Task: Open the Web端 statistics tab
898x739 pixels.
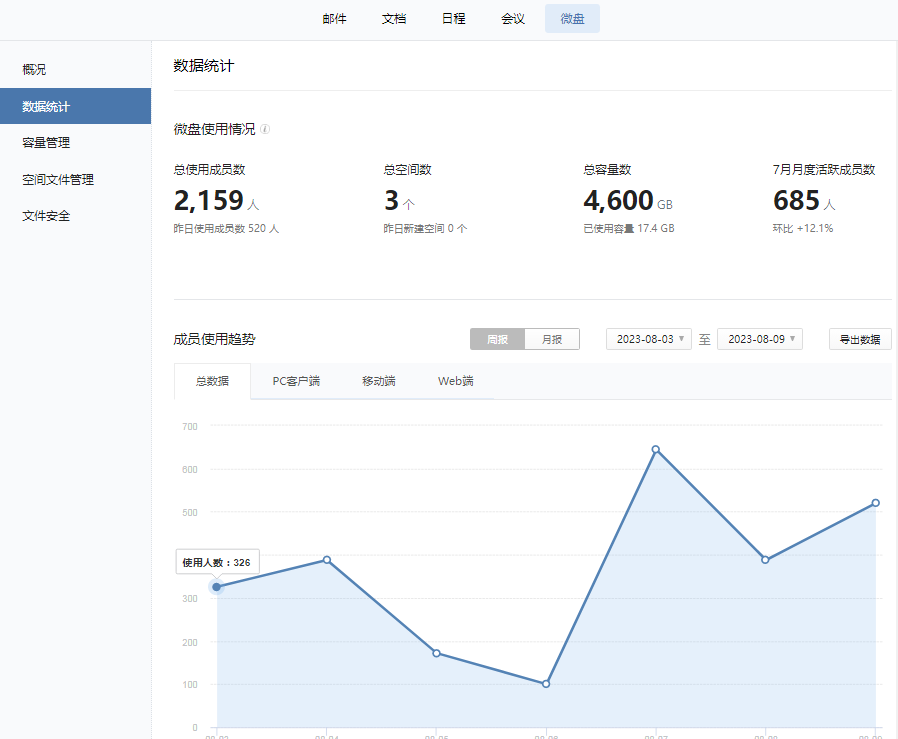Action: click(x=456, y=381)
